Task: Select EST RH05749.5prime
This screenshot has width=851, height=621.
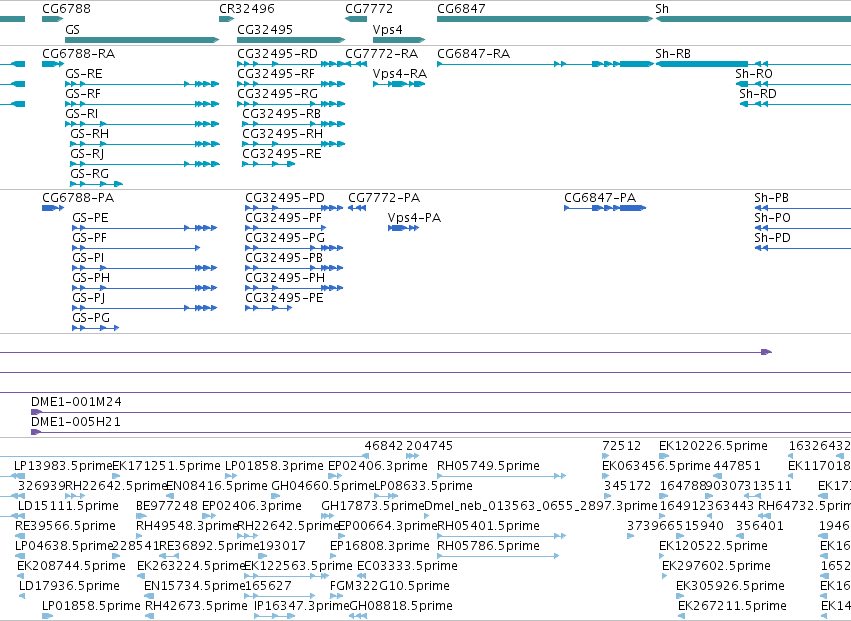Action: coord(488,466)
